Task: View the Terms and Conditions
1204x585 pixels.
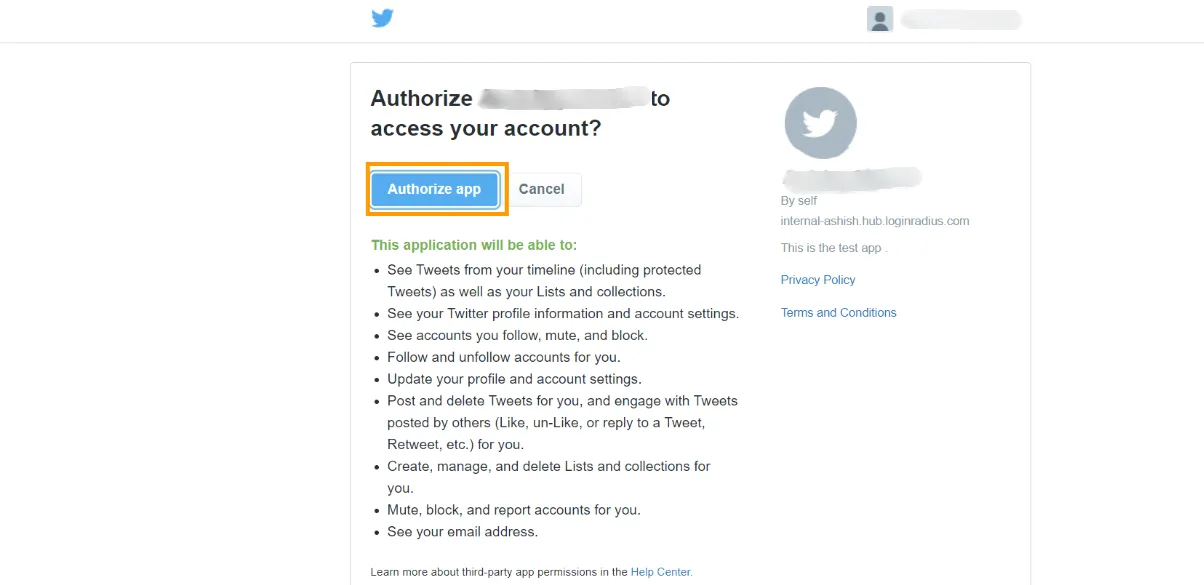Action: (838, 312)
